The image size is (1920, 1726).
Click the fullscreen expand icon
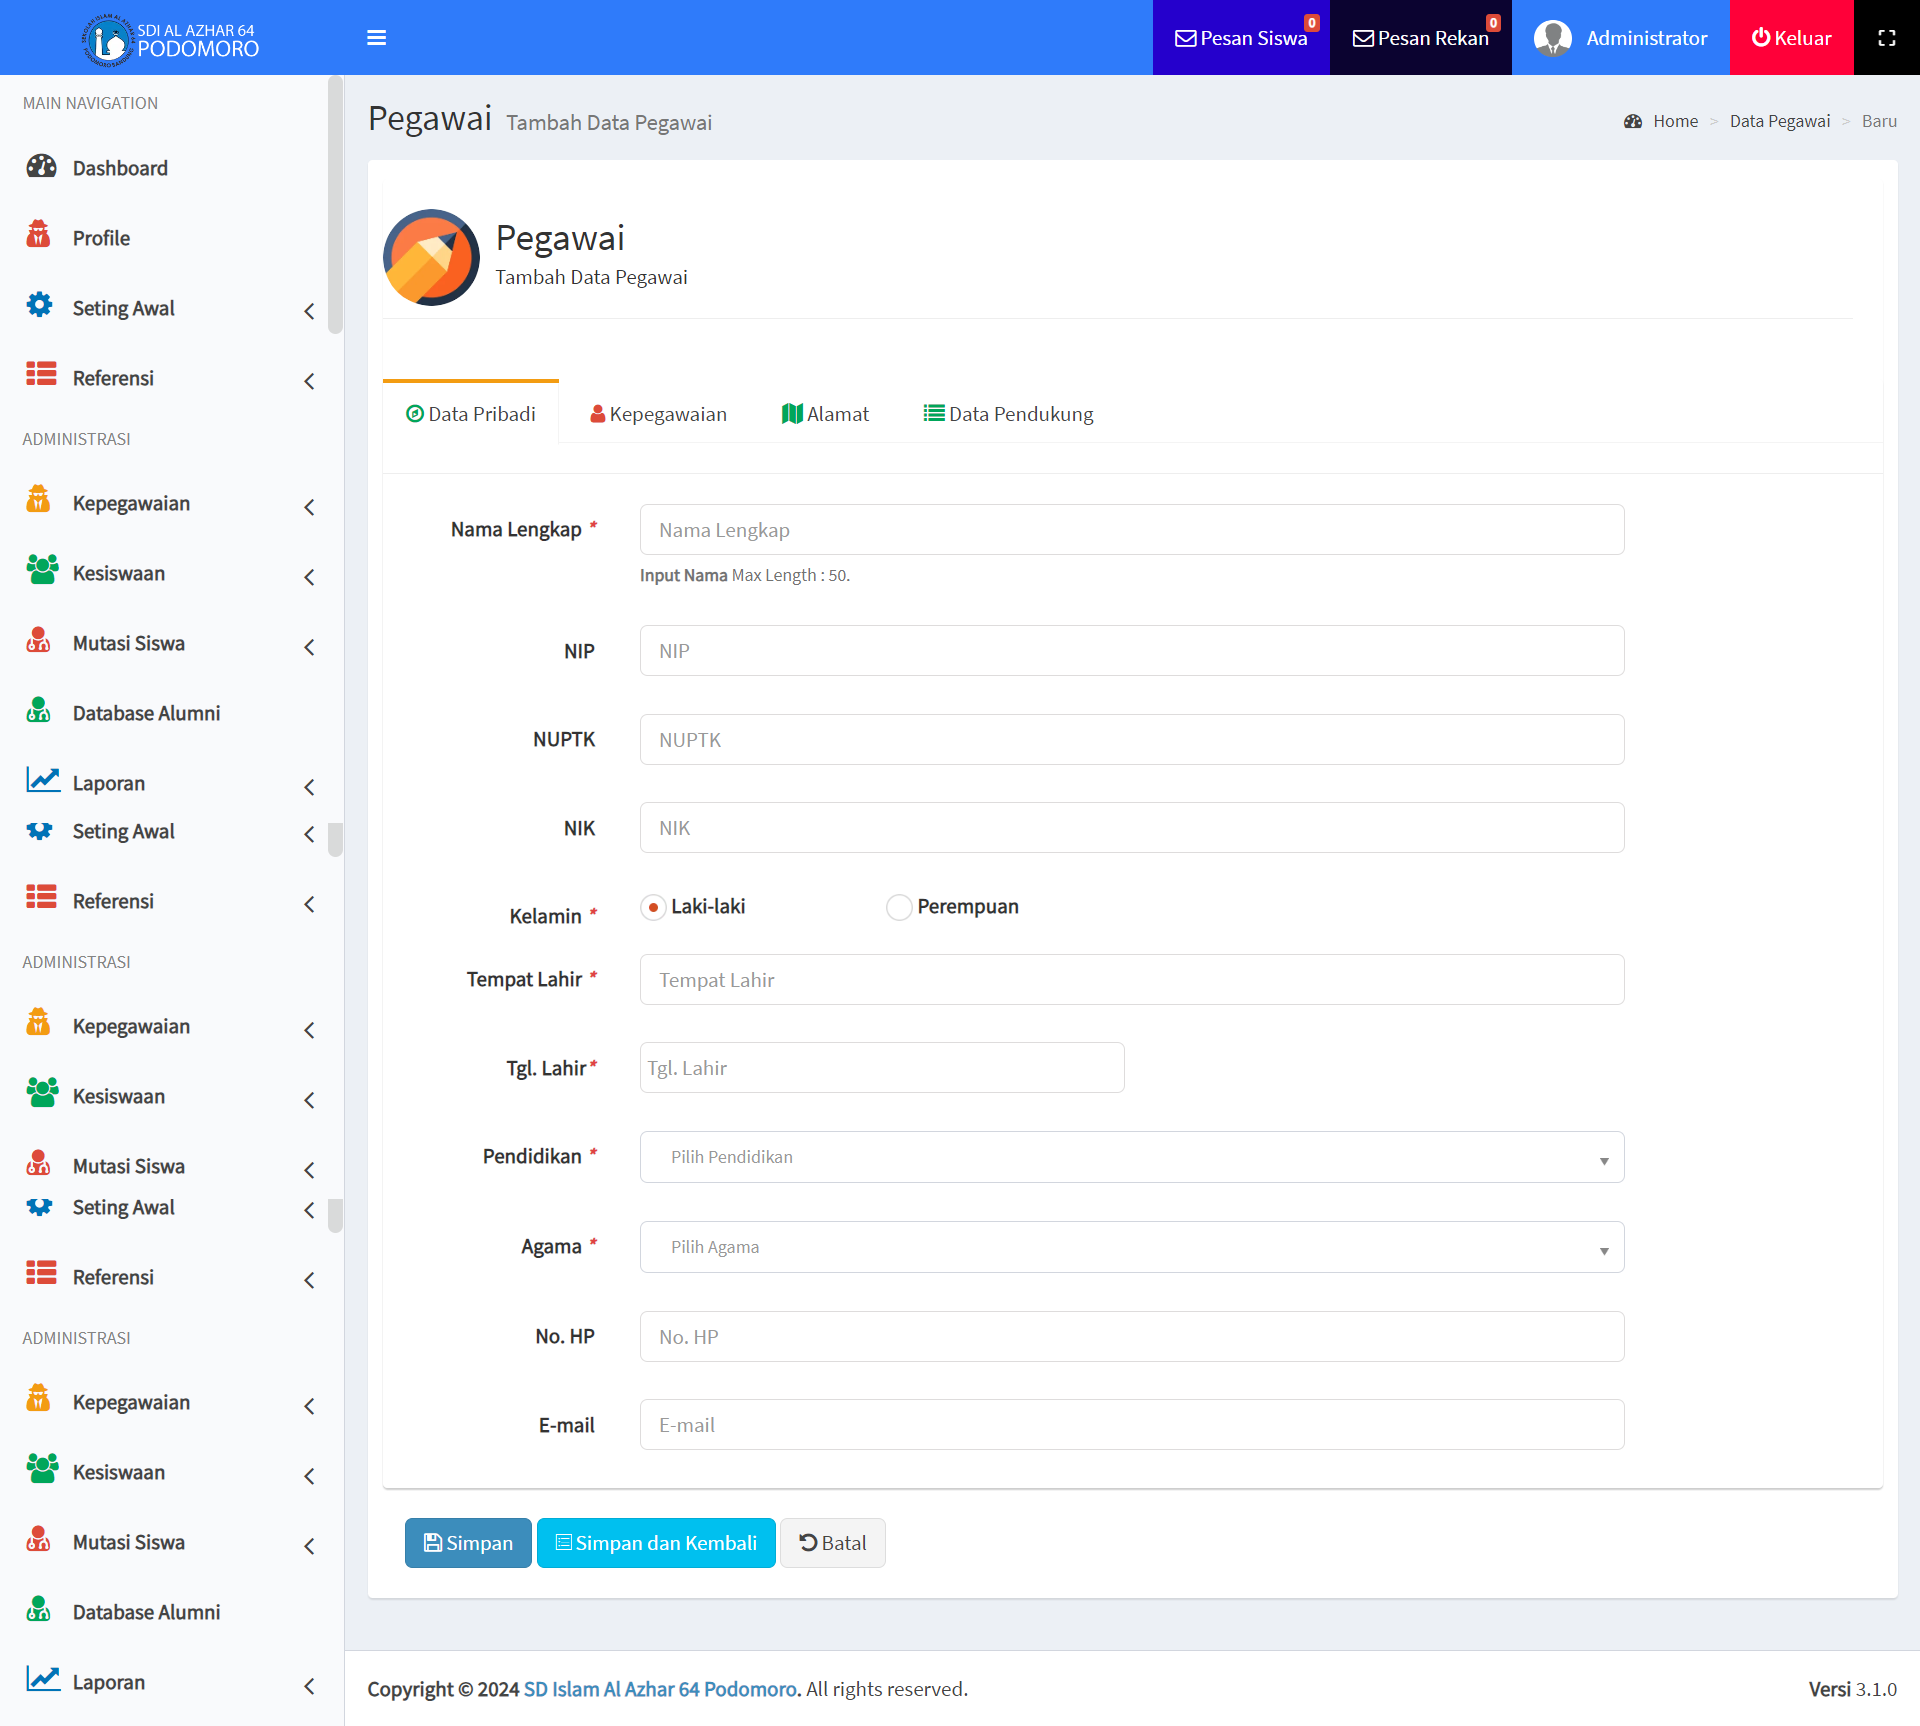coord(1886,38)
